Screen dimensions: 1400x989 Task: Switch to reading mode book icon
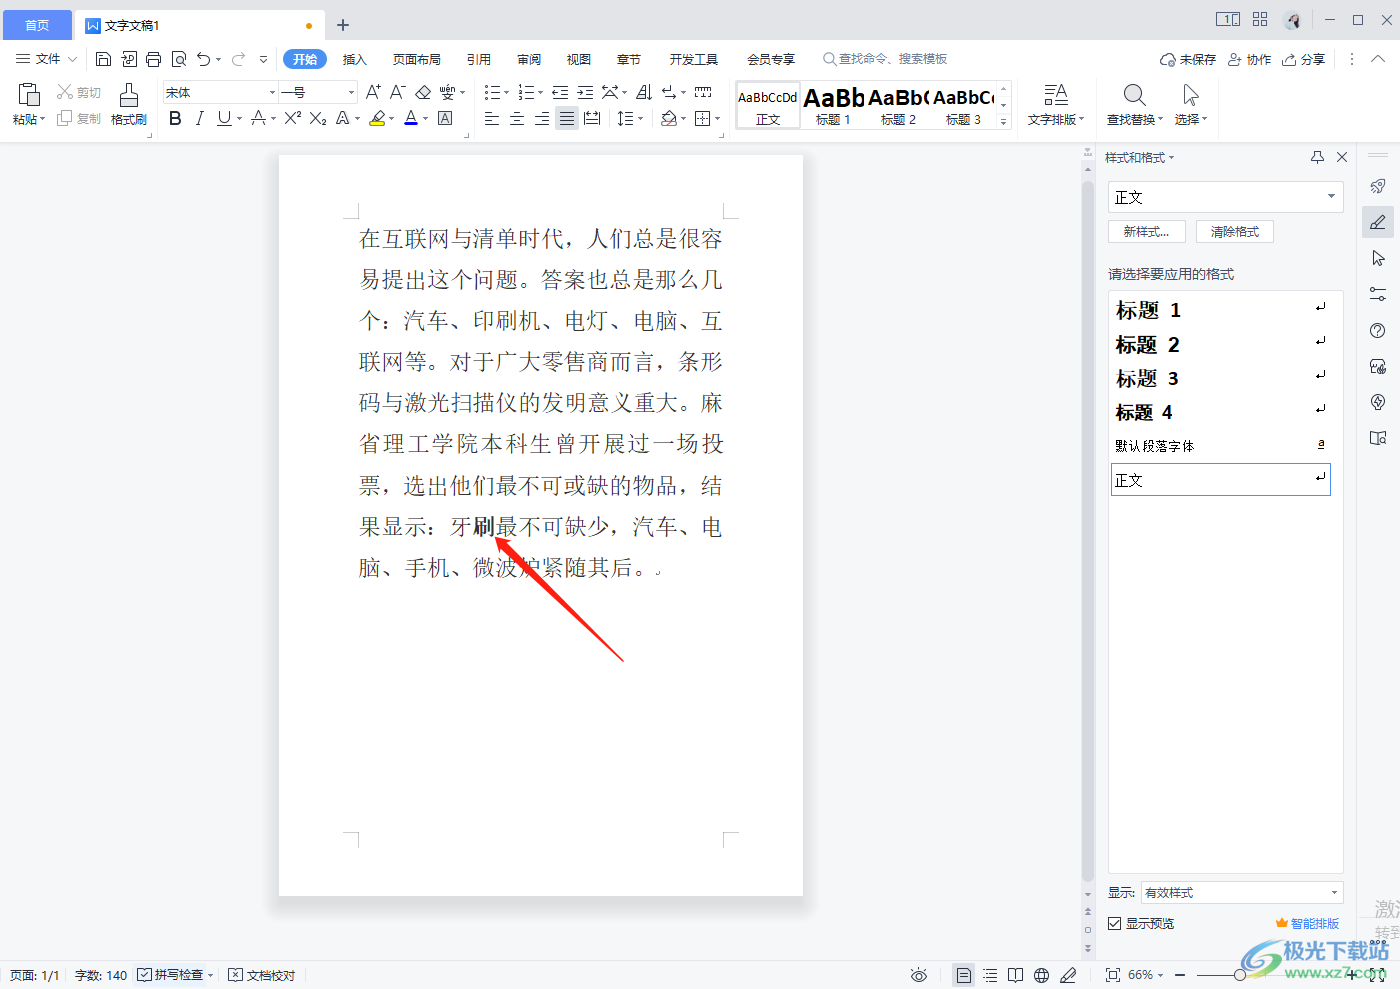pyautogui.click(x=1016, y=975)
